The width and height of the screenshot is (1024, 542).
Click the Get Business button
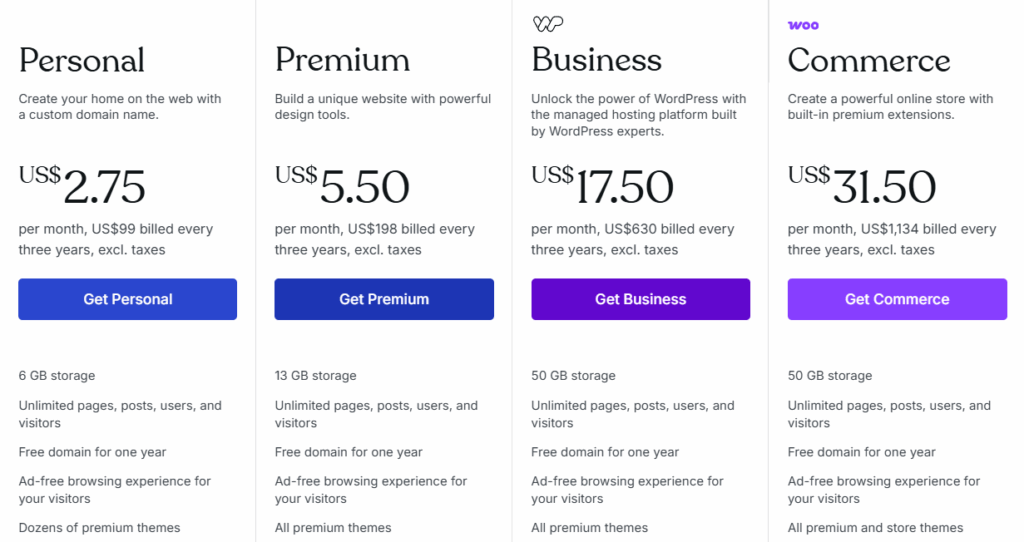pyautogui.click(x=641, y=299)
